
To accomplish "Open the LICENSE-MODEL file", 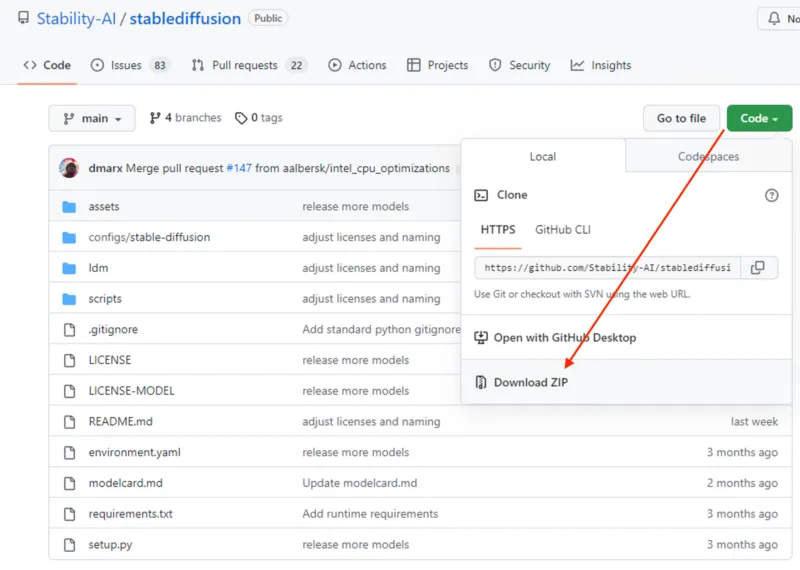I will [132, 391].
